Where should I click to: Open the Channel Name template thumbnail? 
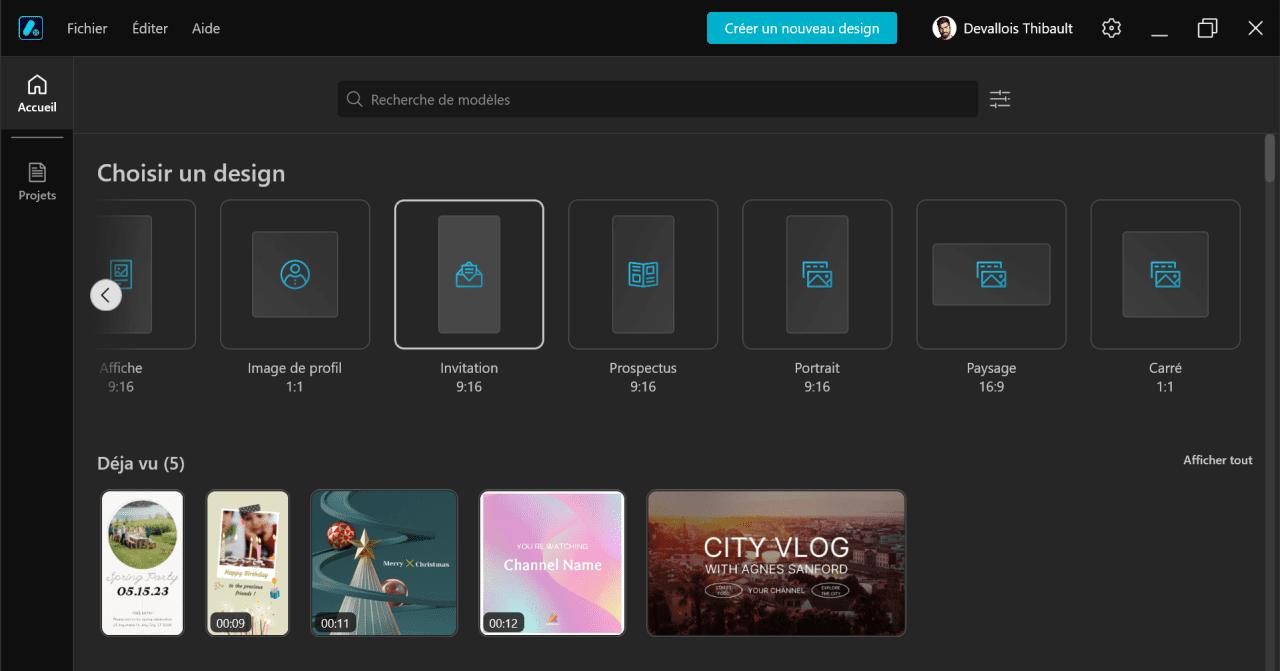[x=553, y=563]
